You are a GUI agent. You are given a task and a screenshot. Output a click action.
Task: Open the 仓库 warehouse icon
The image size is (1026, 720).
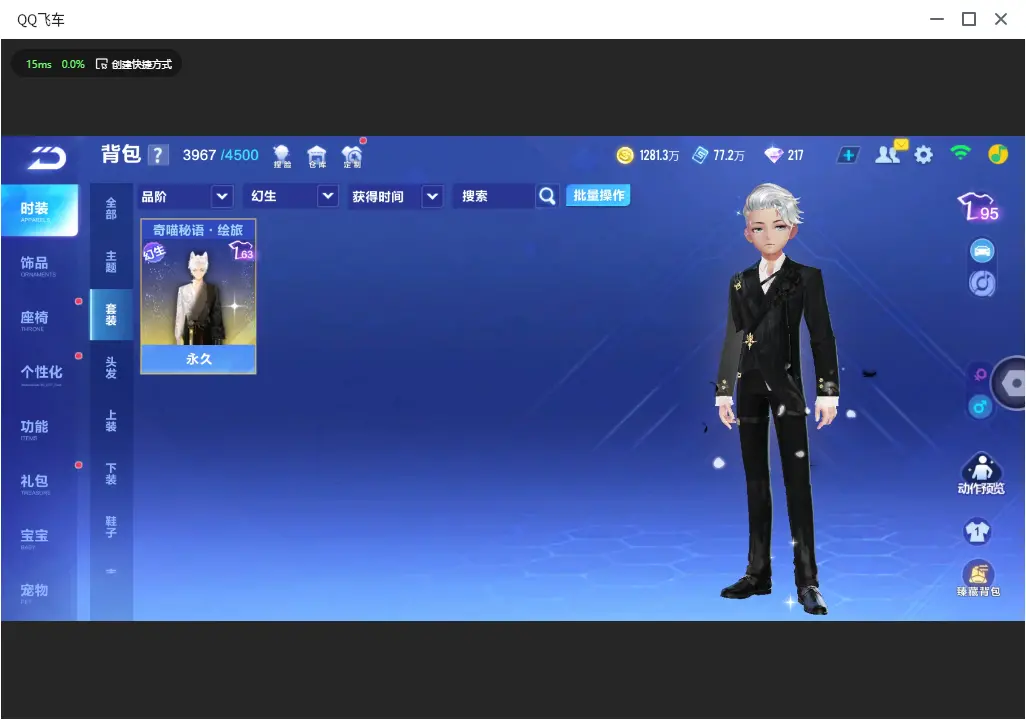pos(317,156)
